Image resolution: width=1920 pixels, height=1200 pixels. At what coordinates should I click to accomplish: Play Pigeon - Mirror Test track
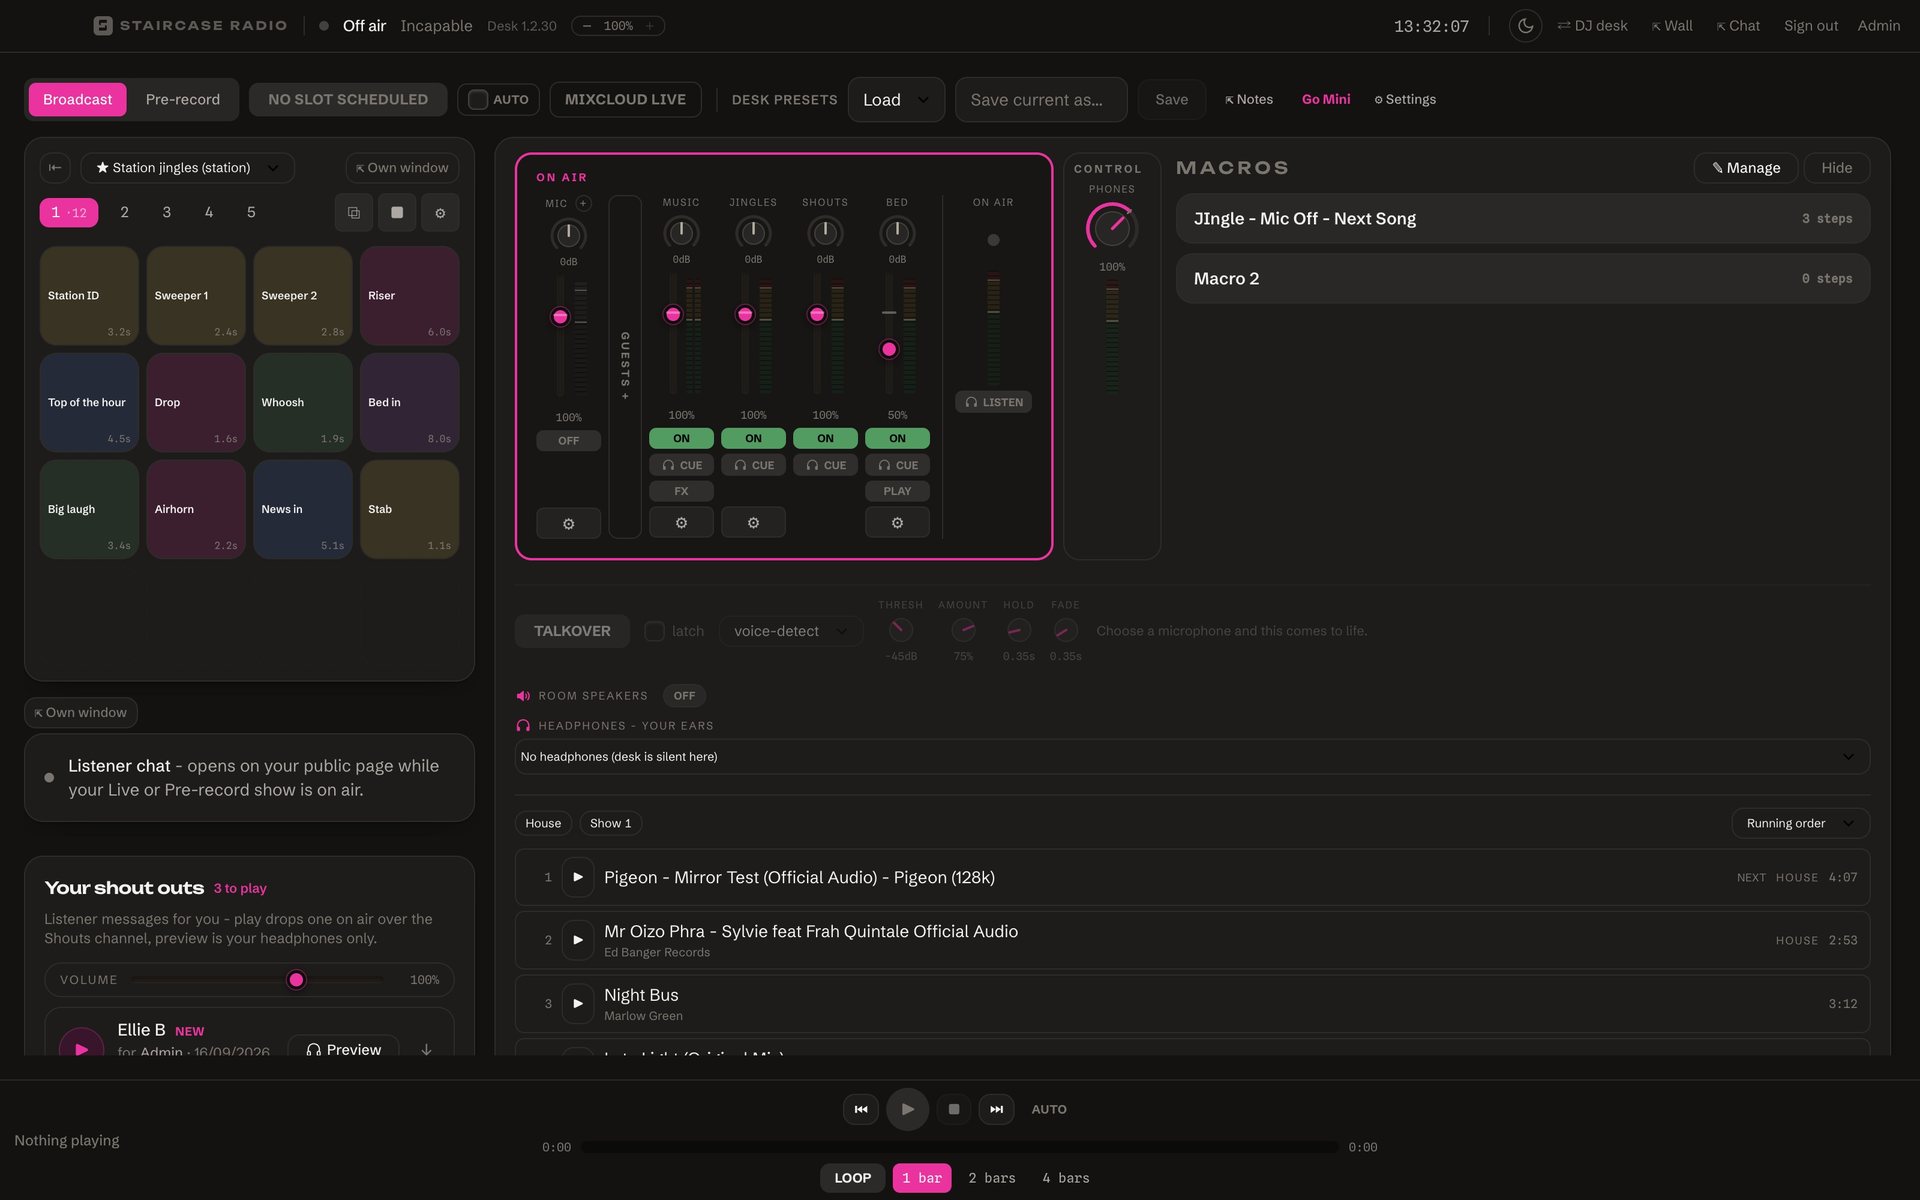[578, 877]
